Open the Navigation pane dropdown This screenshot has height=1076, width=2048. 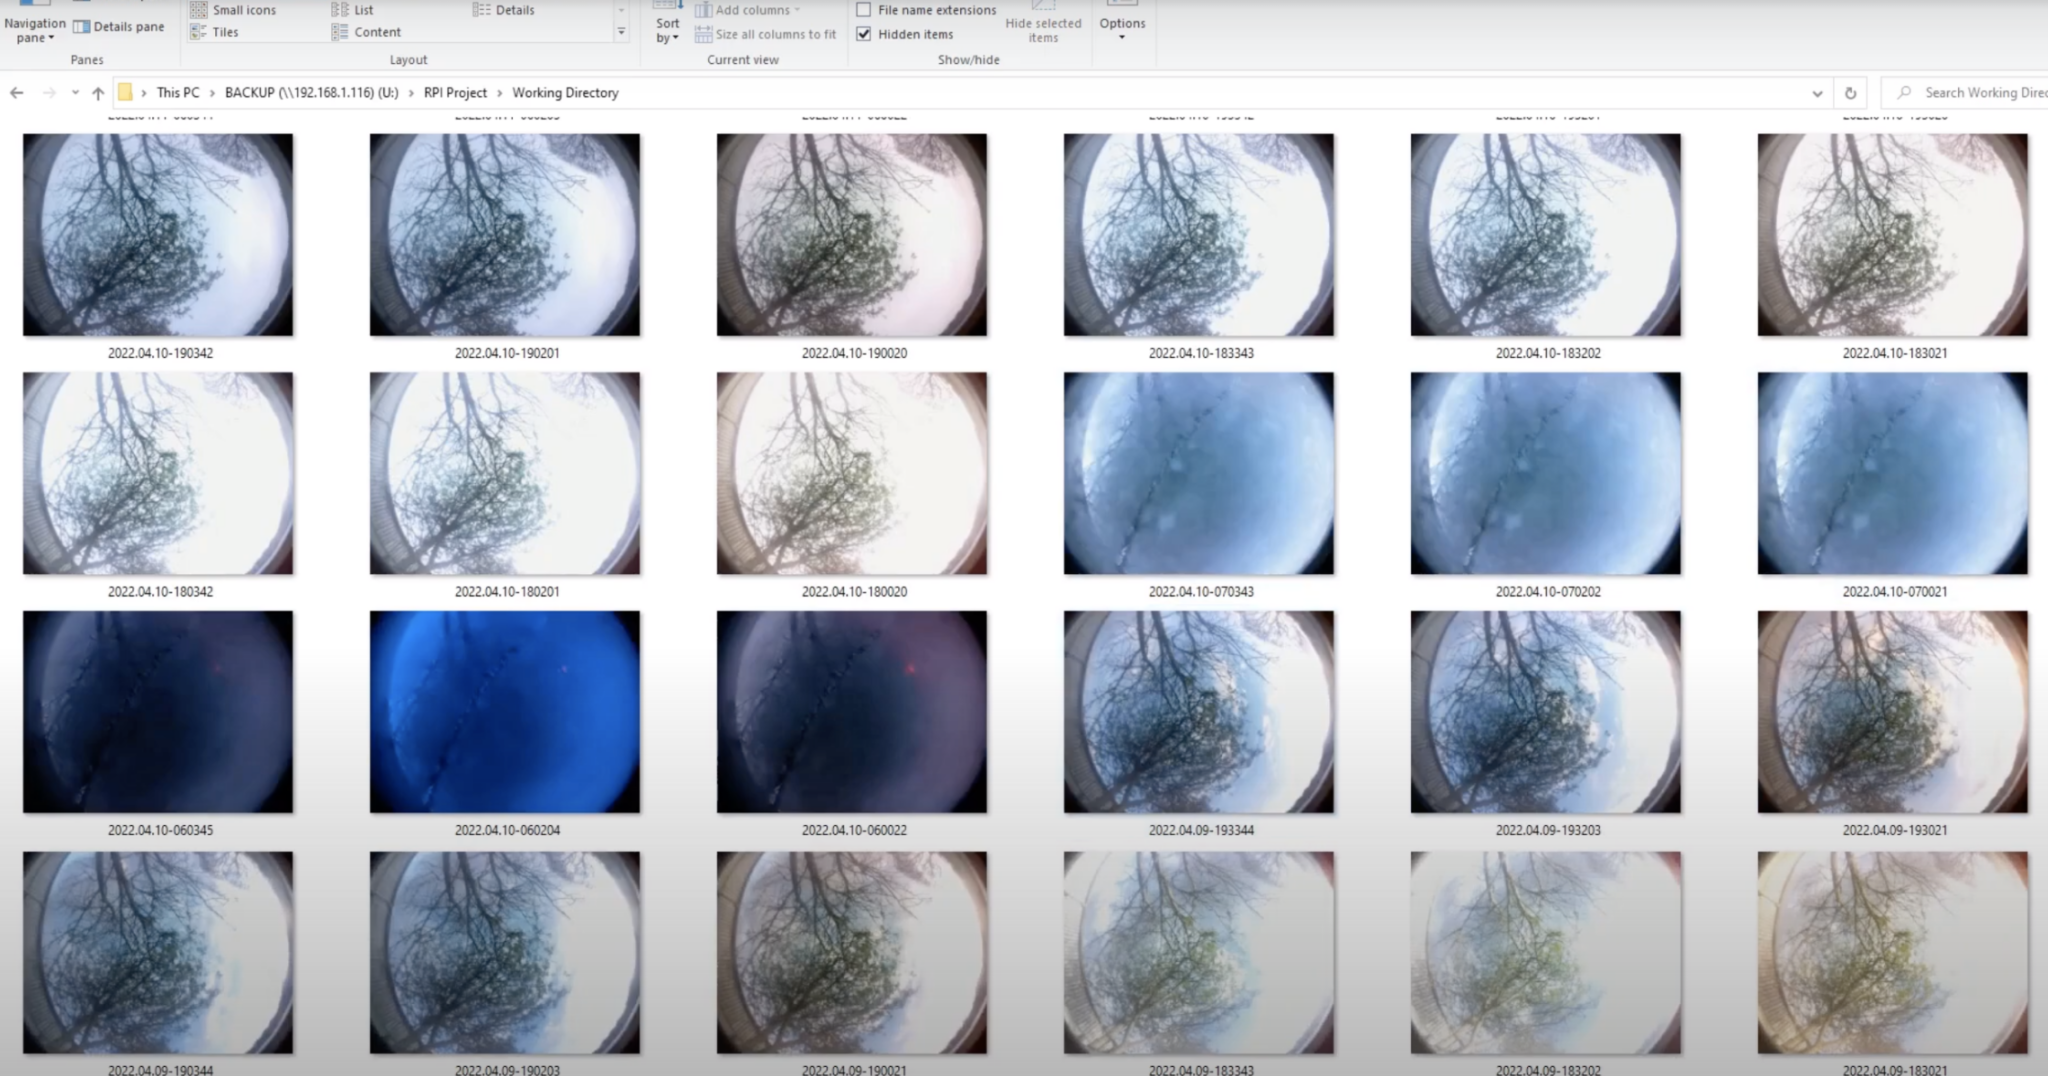[34, 29]
